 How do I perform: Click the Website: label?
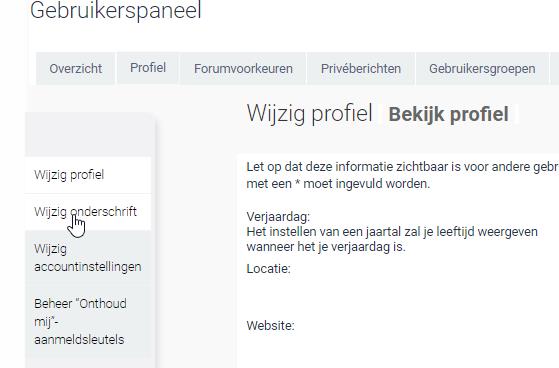[x=270, y=326]
